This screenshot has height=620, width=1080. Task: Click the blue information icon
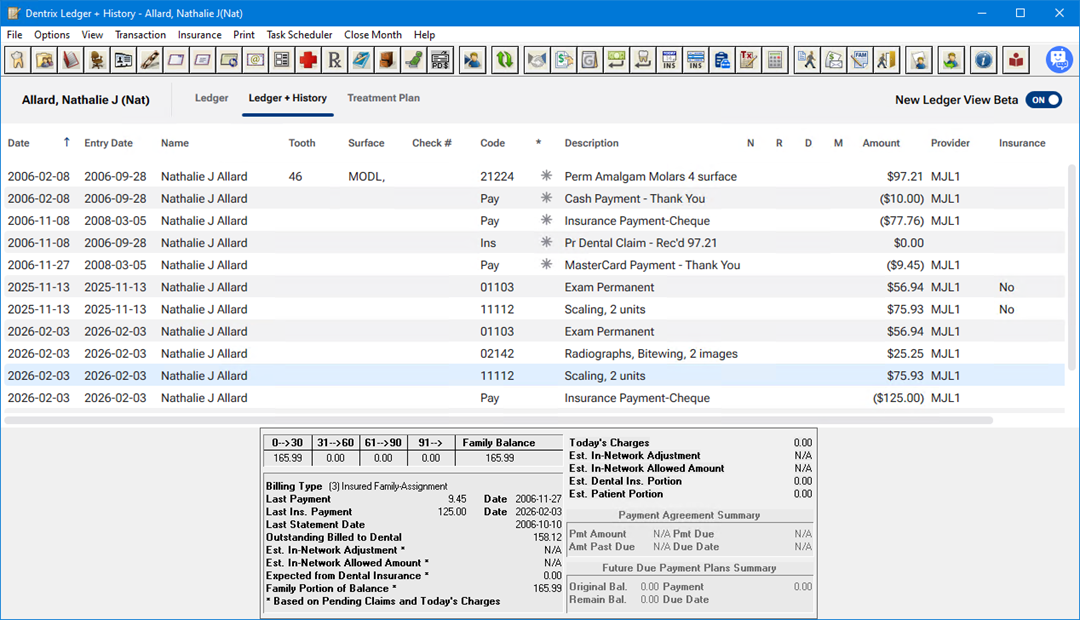pos(984,61)
